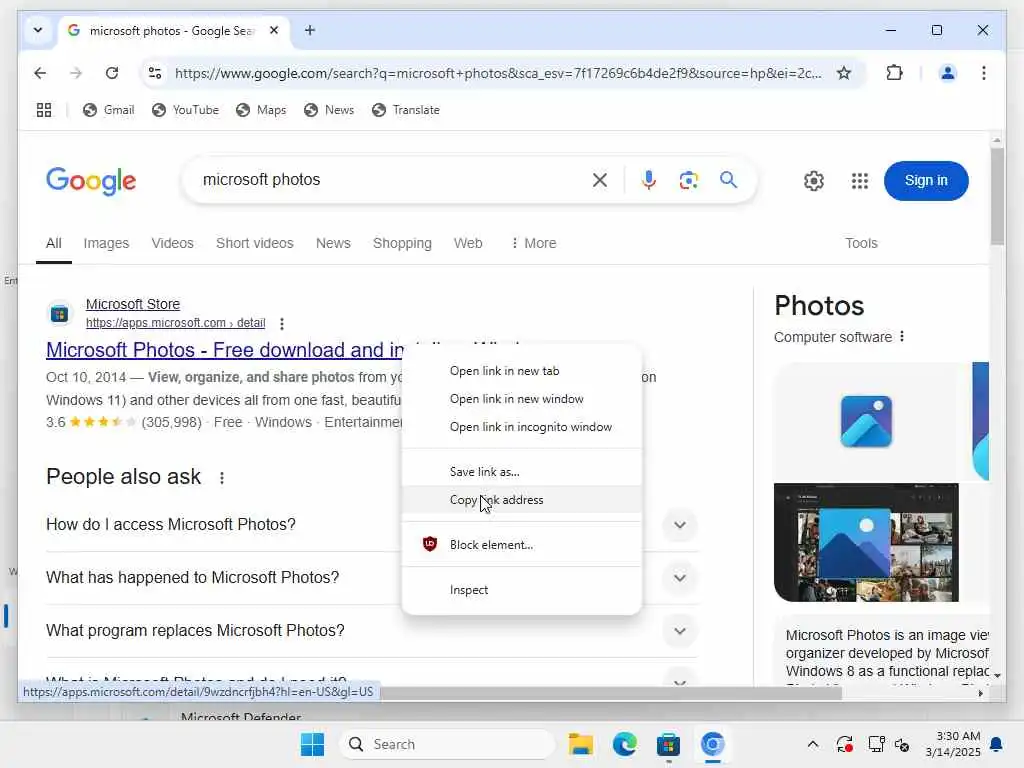
Task: Open Chrome three-dot menu
Action: pos(984,73)
